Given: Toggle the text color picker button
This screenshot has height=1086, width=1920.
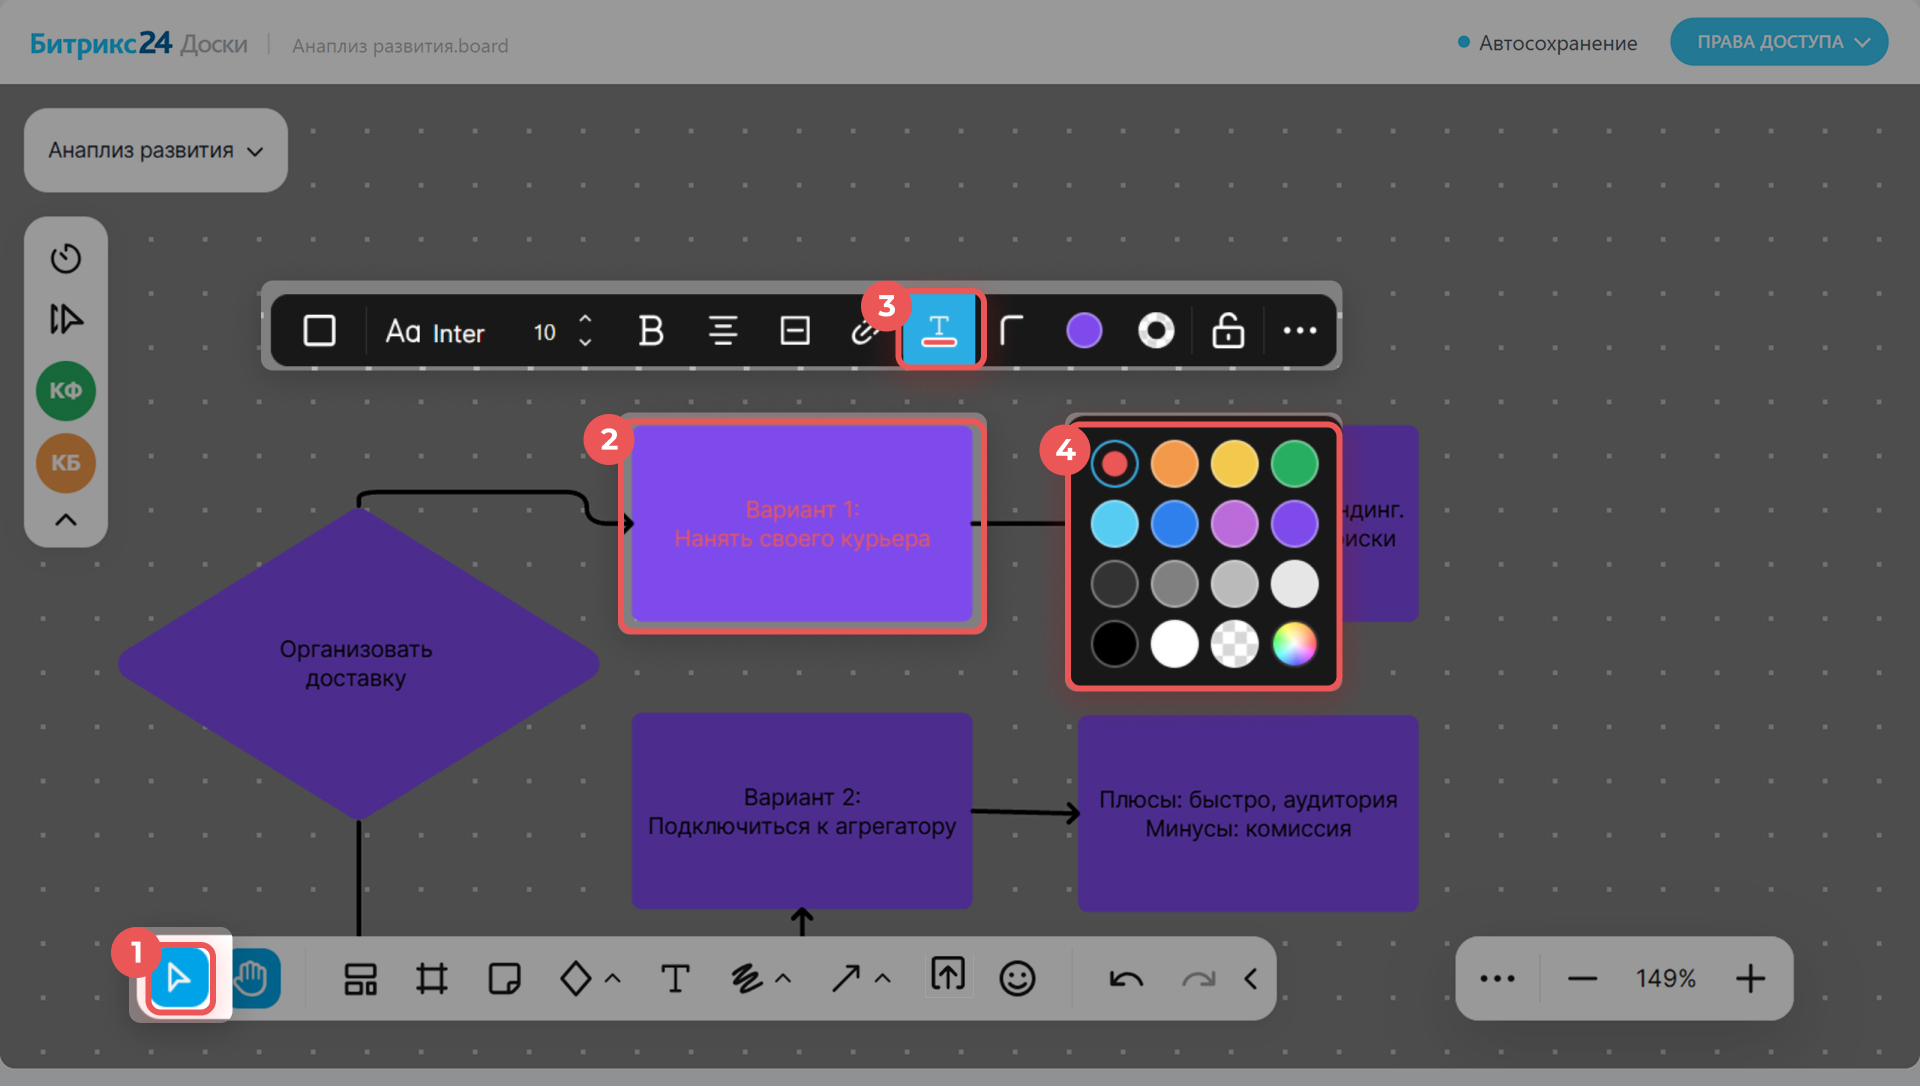Looking at the screenshot, I should click(939, 331).
